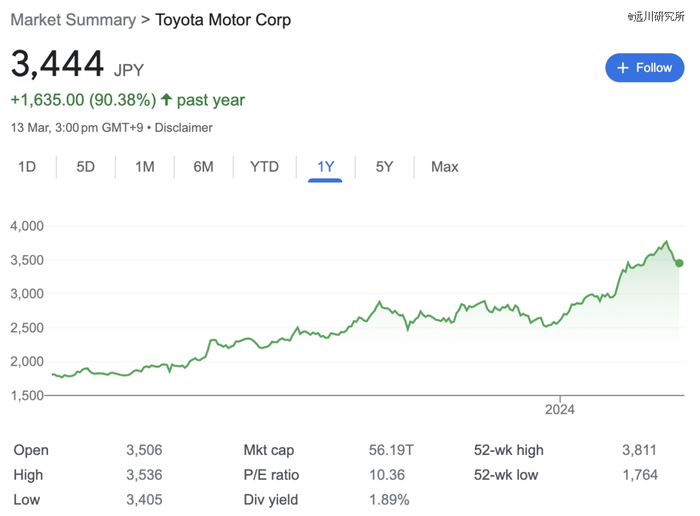Click the Follow button
This screenshot has height=516, width=700.
[644, 68]
